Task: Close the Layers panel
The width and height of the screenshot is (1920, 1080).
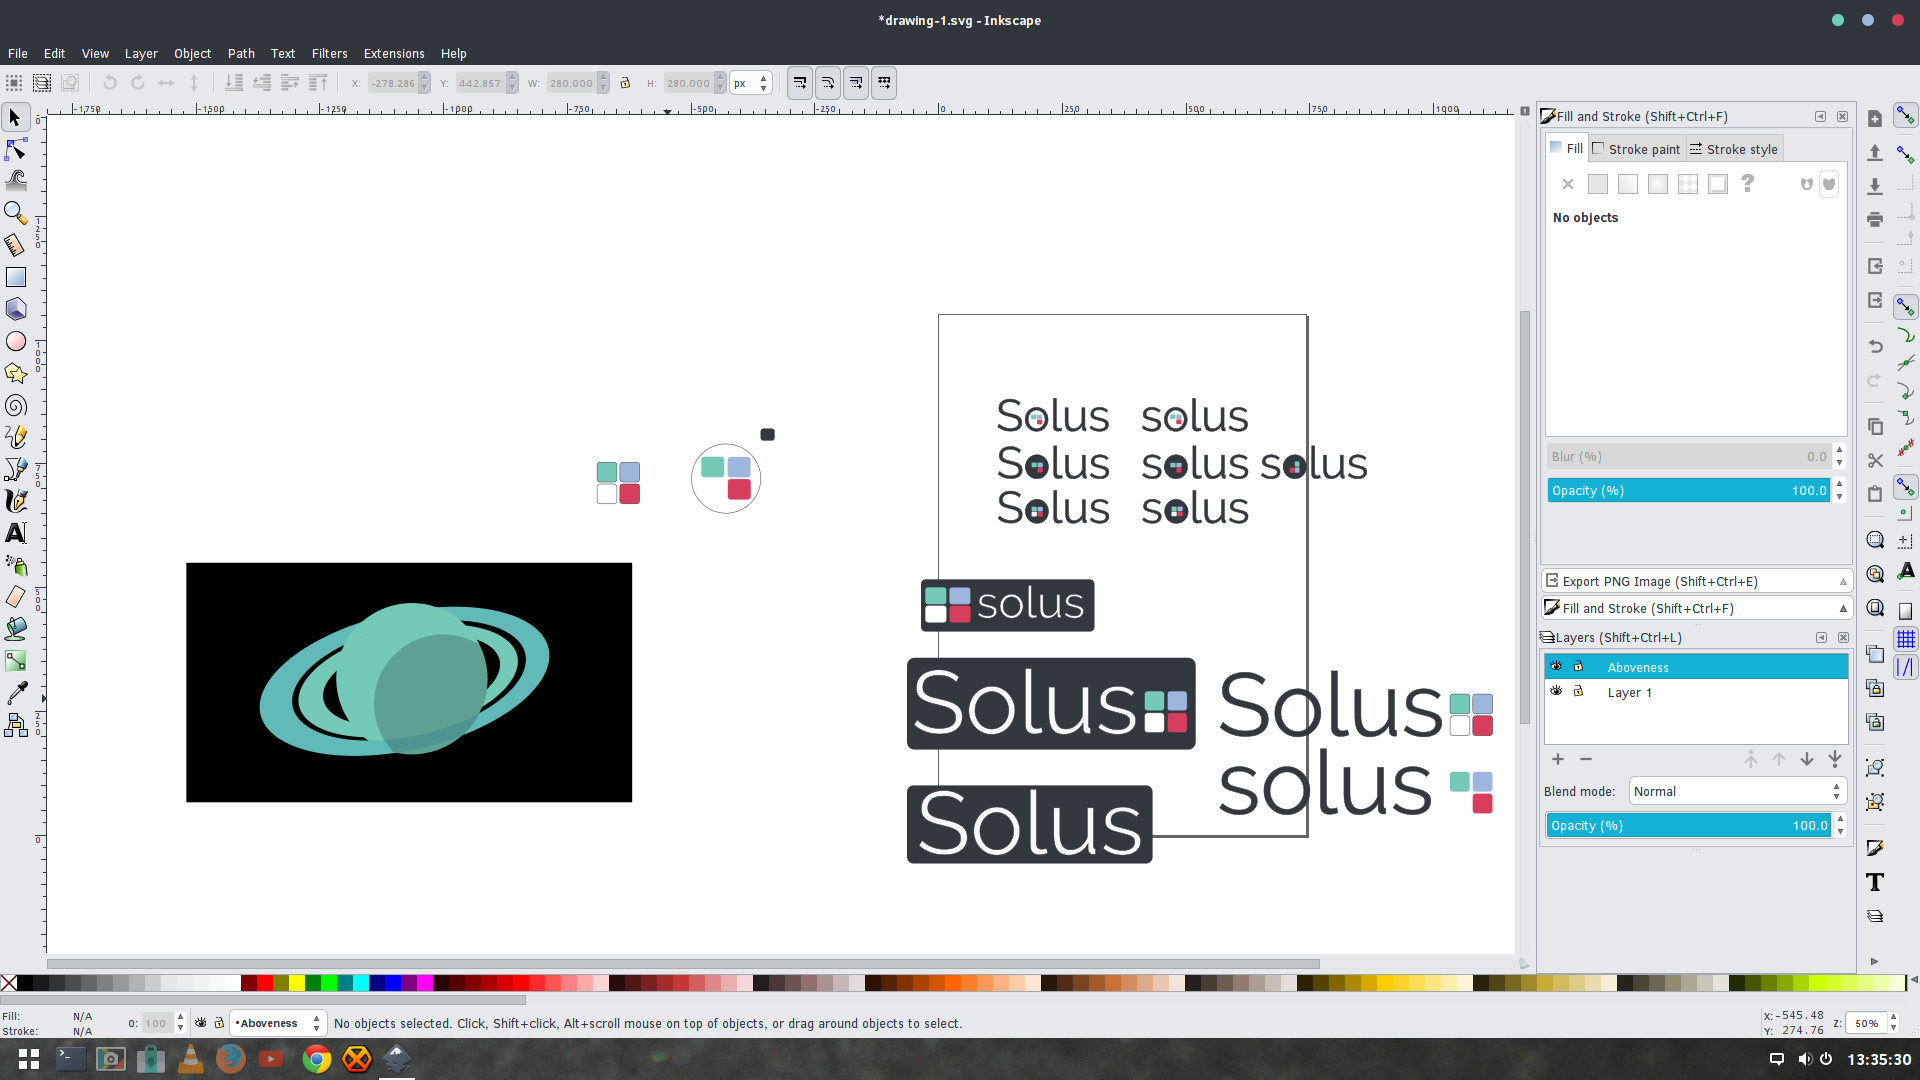Action: (1843, 637)
